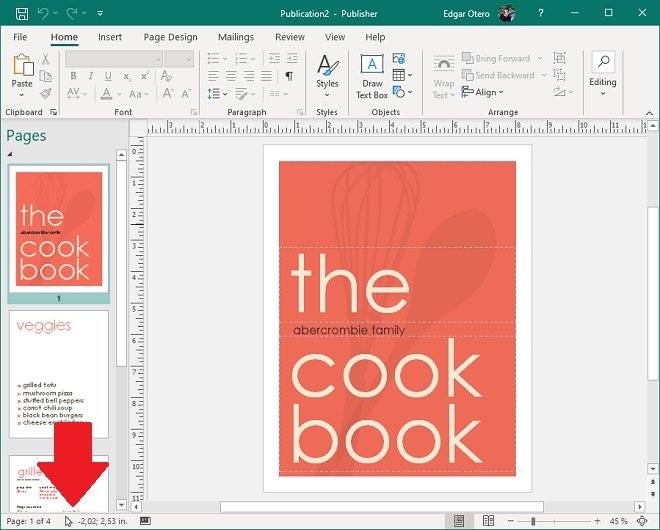Screen dimensions: 660x530
Task: Toggle Underline formatting
Action: (108, 76)
